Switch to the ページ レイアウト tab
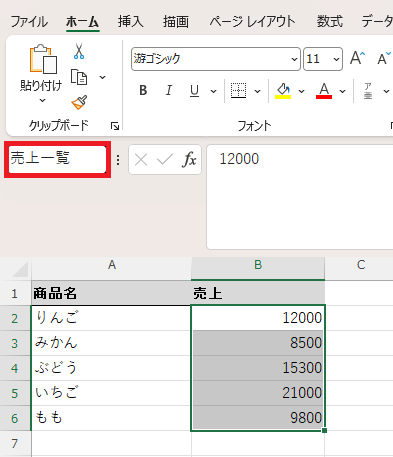393x457 pixels. click(x=252, y=22)
